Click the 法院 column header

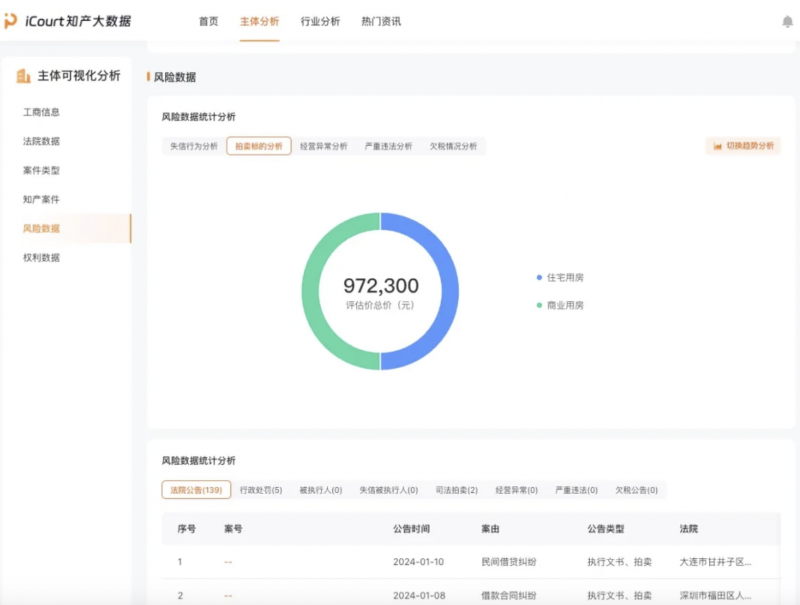tap(689, 529)
